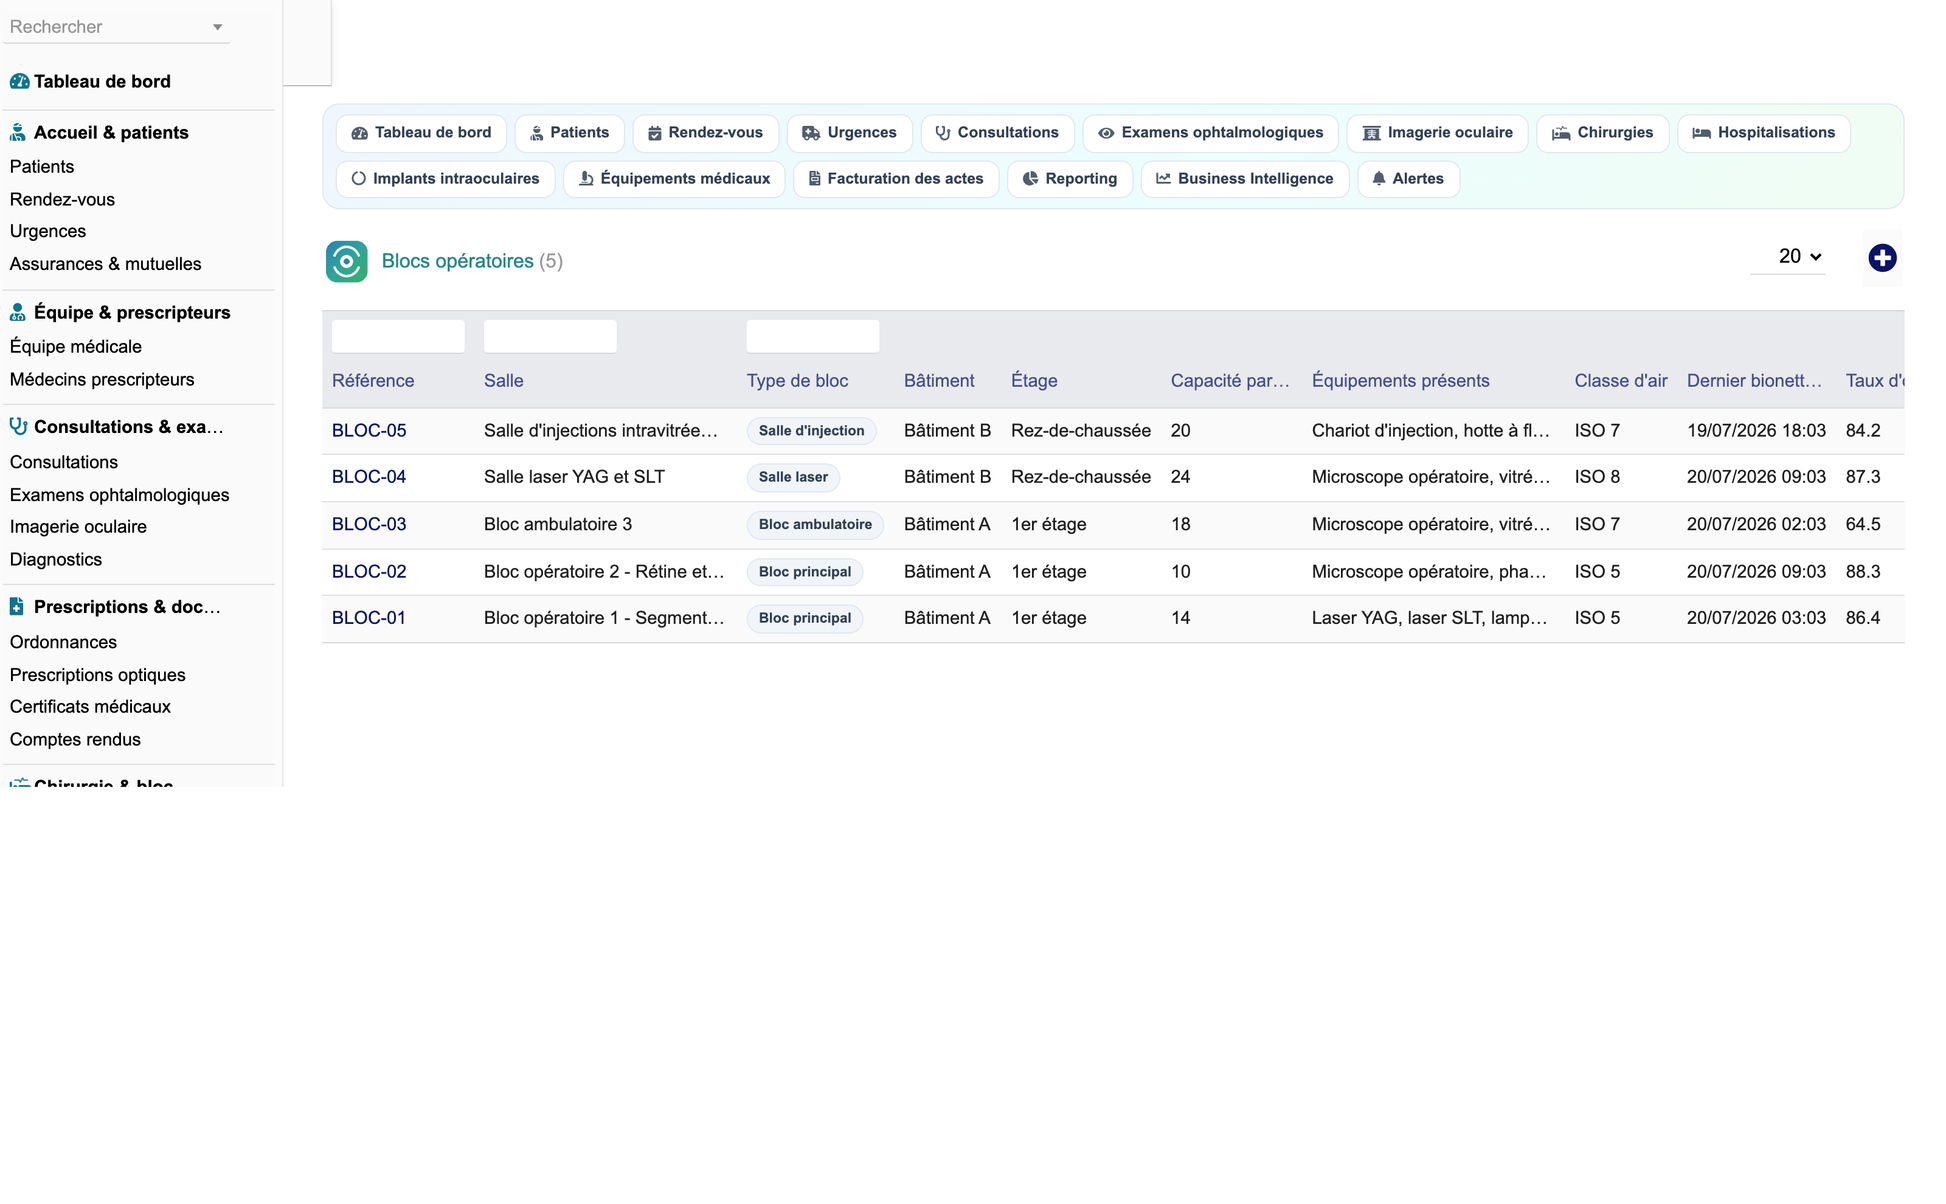The width and height of the screenshot is (1946, 1204).
Task: Click the eye icon in Examens ophtalmologiques chip
Action: click(1106, 133)
